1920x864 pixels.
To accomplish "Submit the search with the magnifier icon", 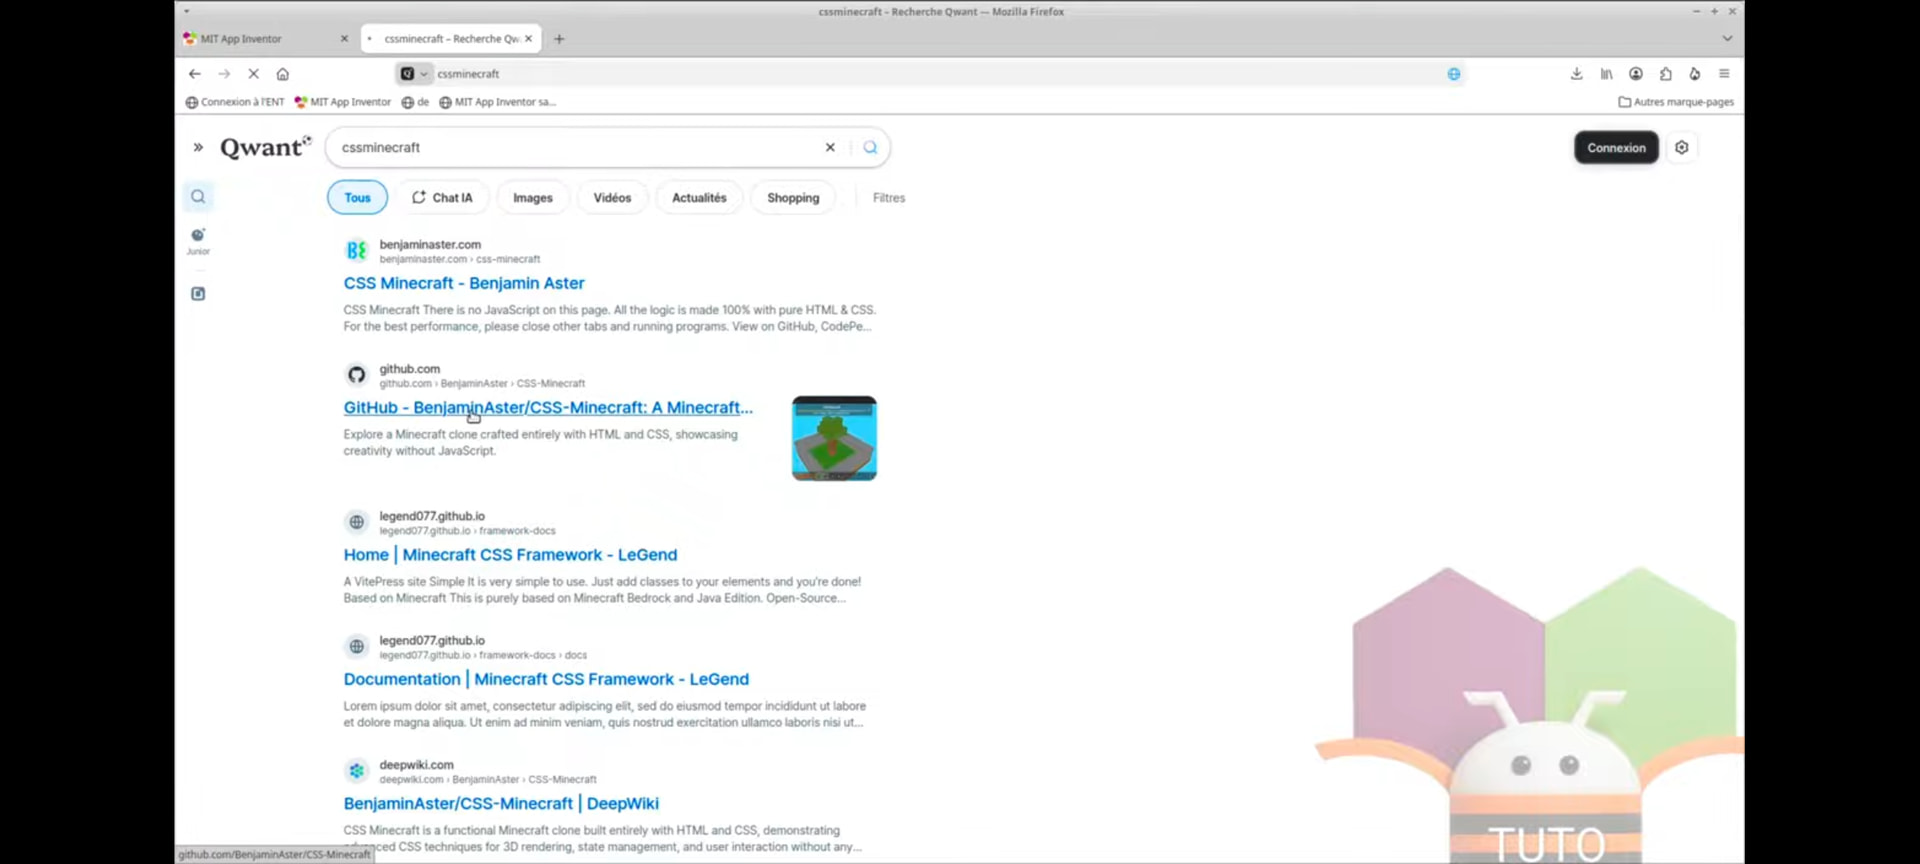I will point(870,147).
